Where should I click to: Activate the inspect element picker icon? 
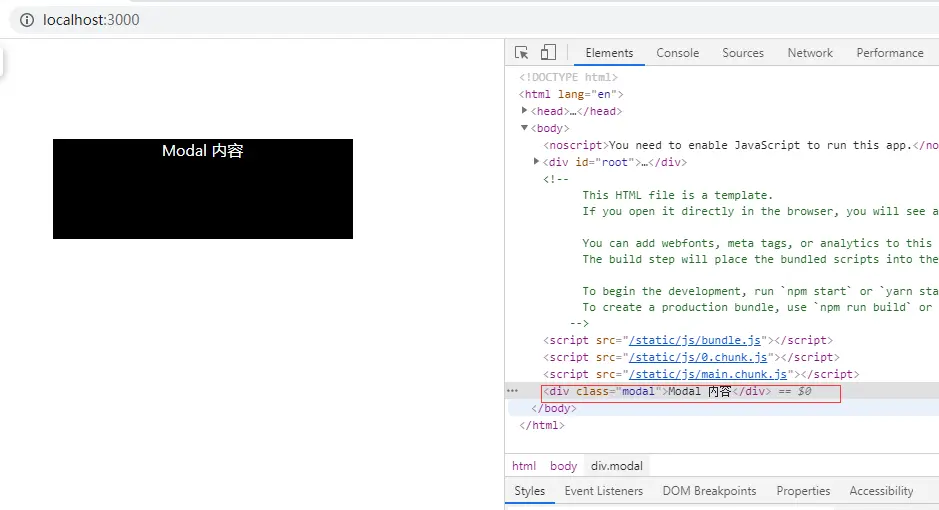(522, 53)
